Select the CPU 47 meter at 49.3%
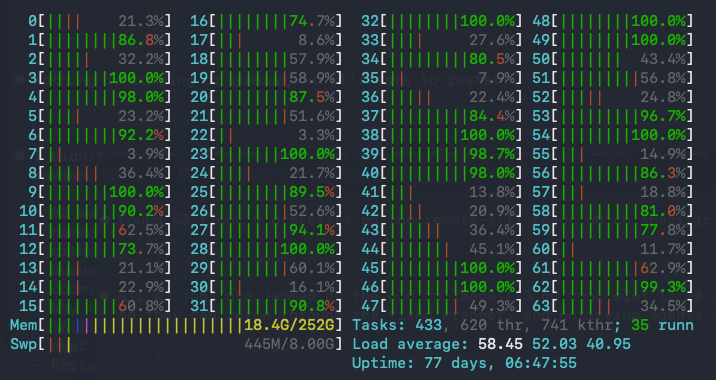This screenshot has height=380, width=716. (441, 306)
